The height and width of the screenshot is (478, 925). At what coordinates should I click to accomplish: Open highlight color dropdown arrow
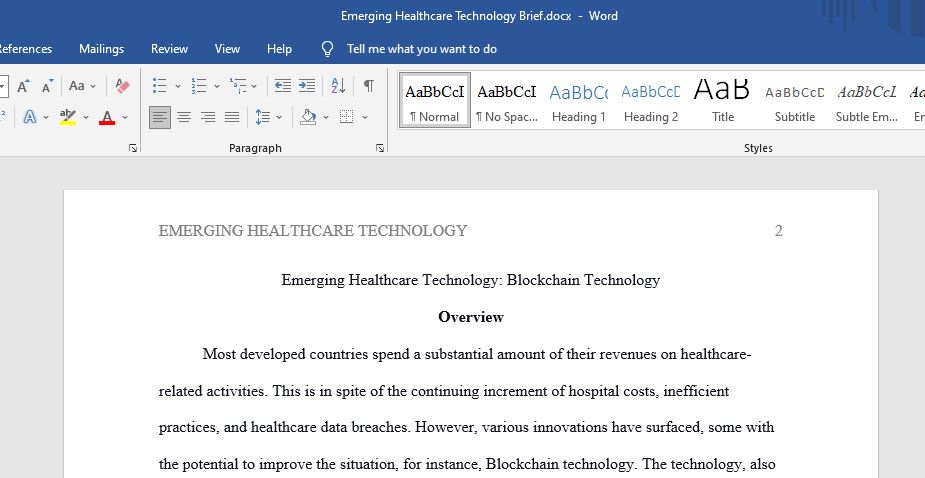(86, 117)
